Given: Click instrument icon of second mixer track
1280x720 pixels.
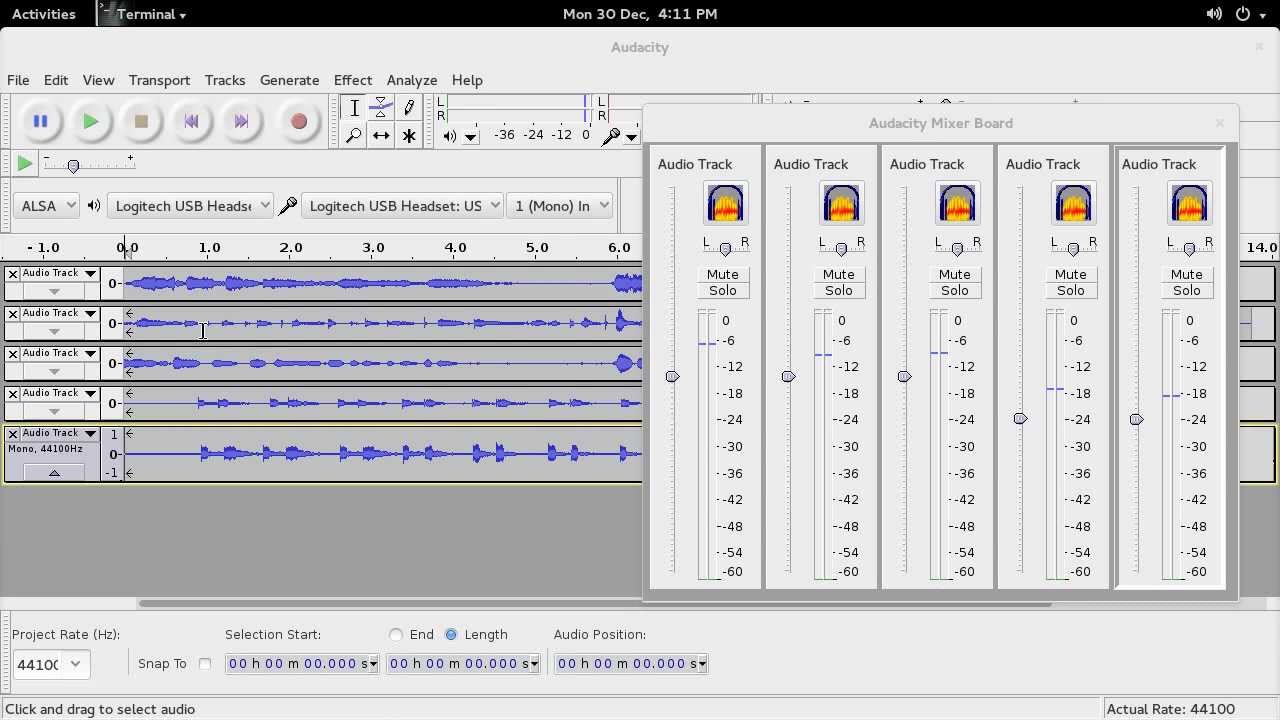Looking at the screenshot, I should point(841,204).
